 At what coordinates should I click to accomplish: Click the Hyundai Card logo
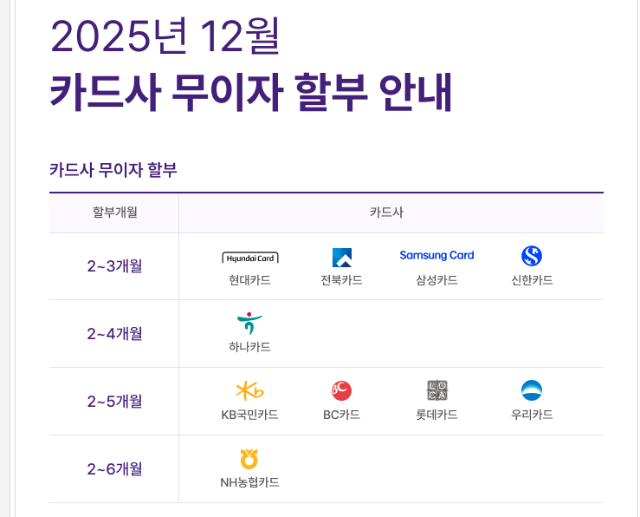250,258
